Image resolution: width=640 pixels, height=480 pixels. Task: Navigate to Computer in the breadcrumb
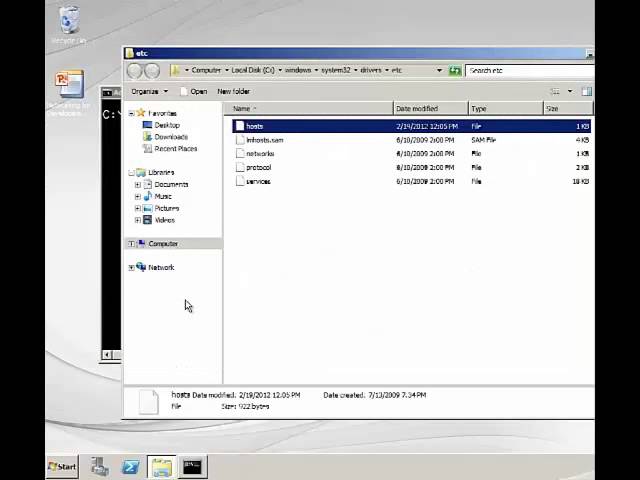206,70
